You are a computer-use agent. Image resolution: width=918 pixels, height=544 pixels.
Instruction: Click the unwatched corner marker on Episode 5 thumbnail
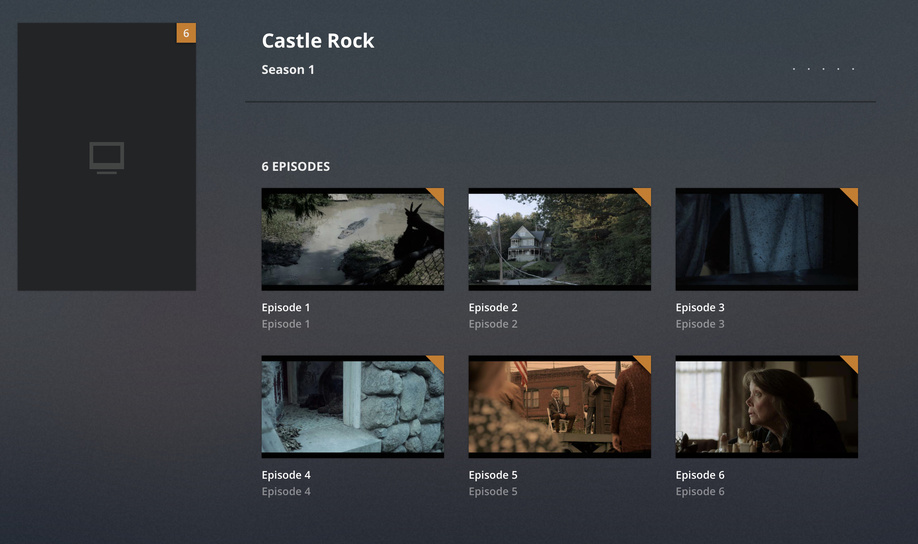coord(642,364)
